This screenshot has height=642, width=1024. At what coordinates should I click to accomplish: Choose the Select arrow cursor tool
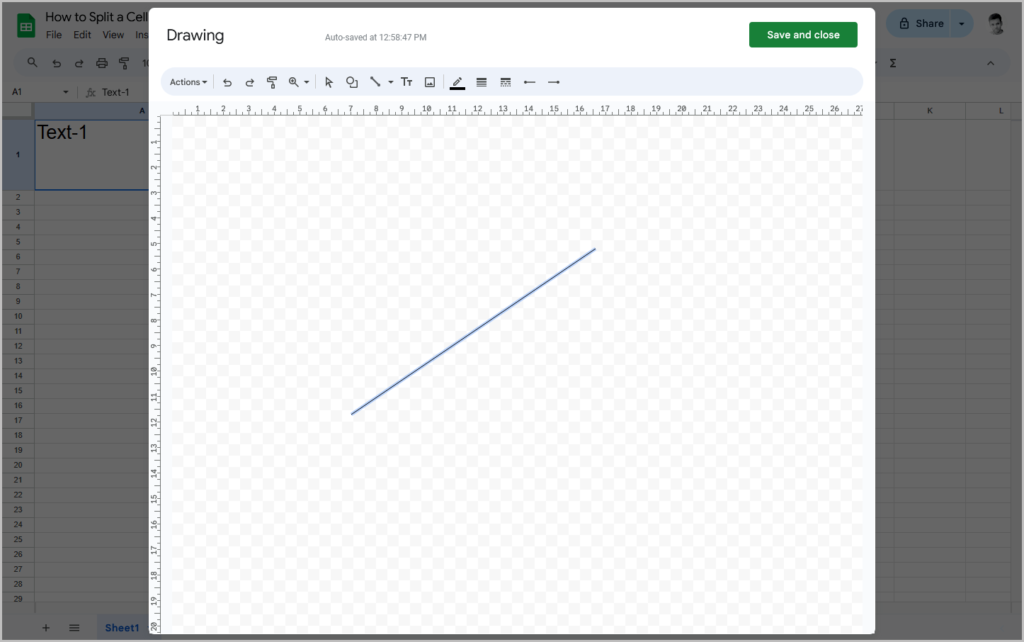pos(329,82)
